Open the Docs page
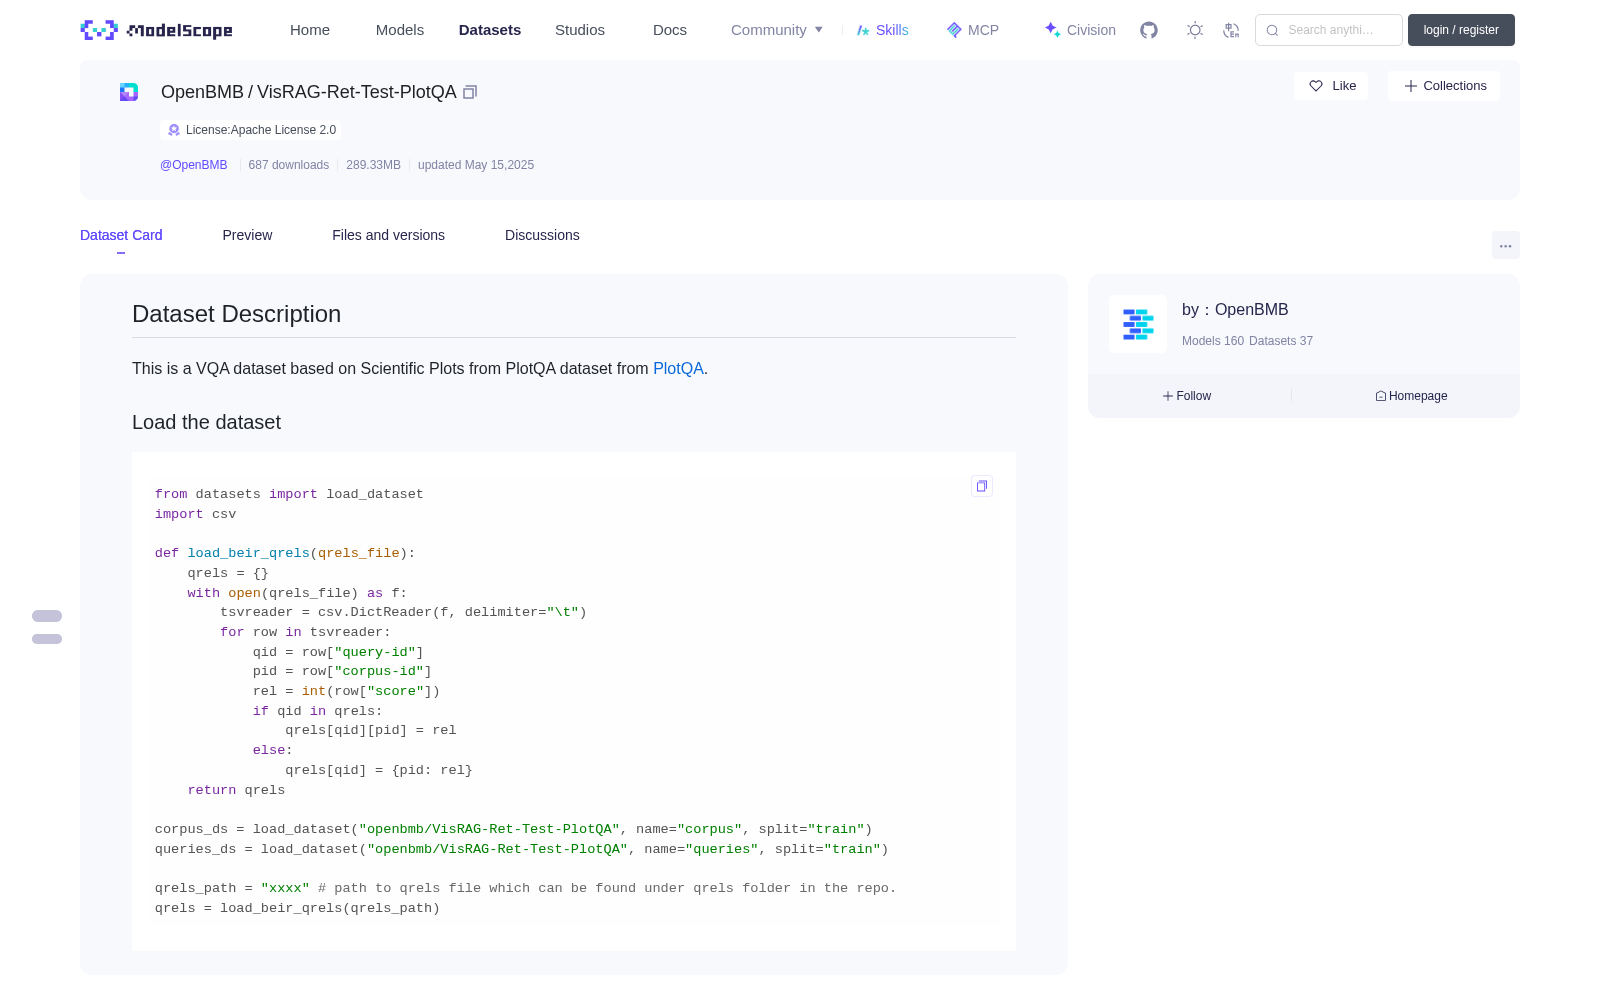This screenshot has height=1000, width=1600. pos(670,30)
